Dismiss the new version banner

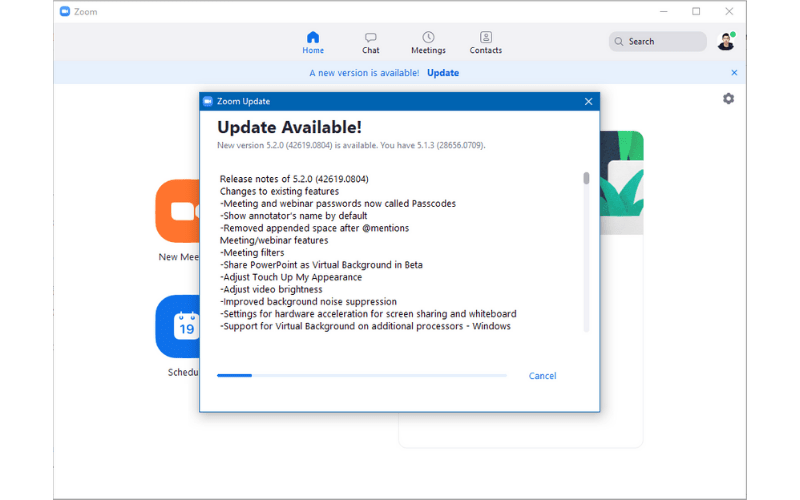tap(734, 73)
